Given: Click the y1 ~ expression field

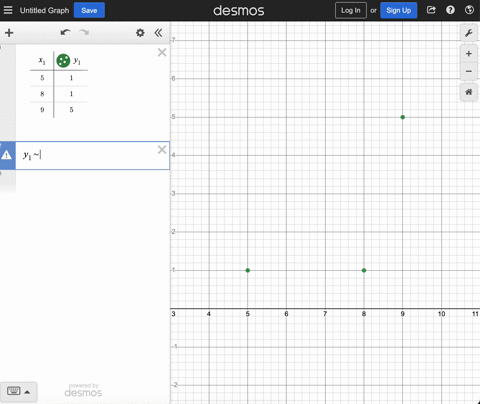Looking at the screenshot, I should 87,155.
